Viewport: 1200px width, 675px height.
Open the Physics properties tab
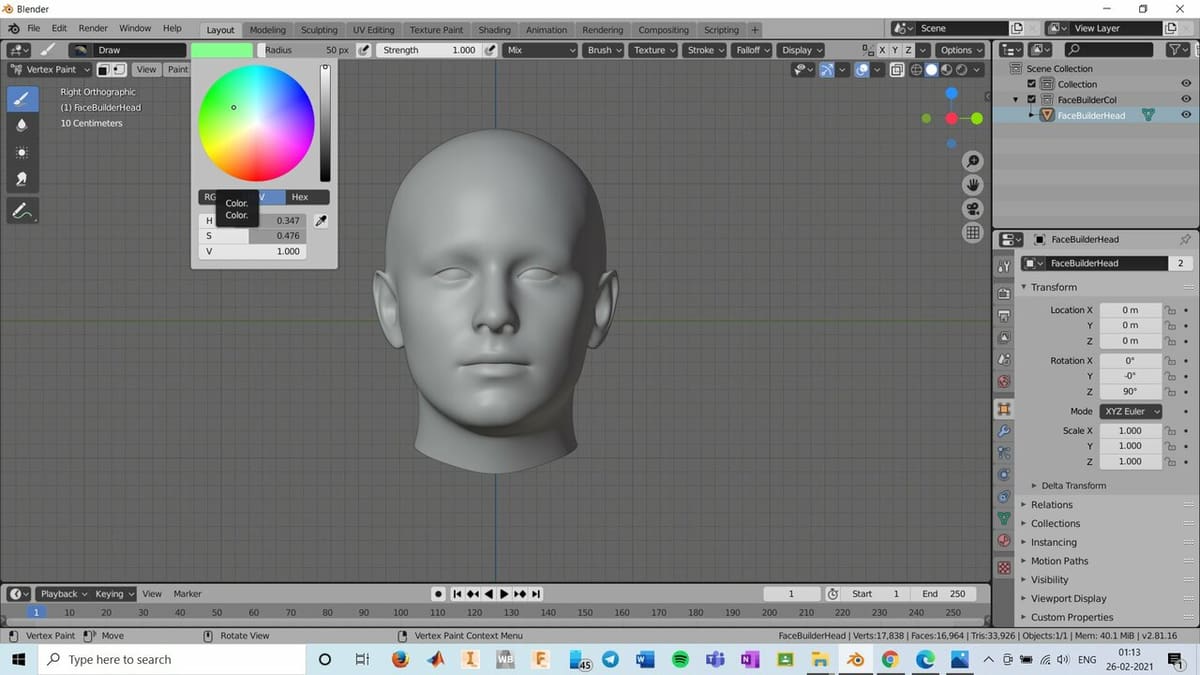(1004, 474)
